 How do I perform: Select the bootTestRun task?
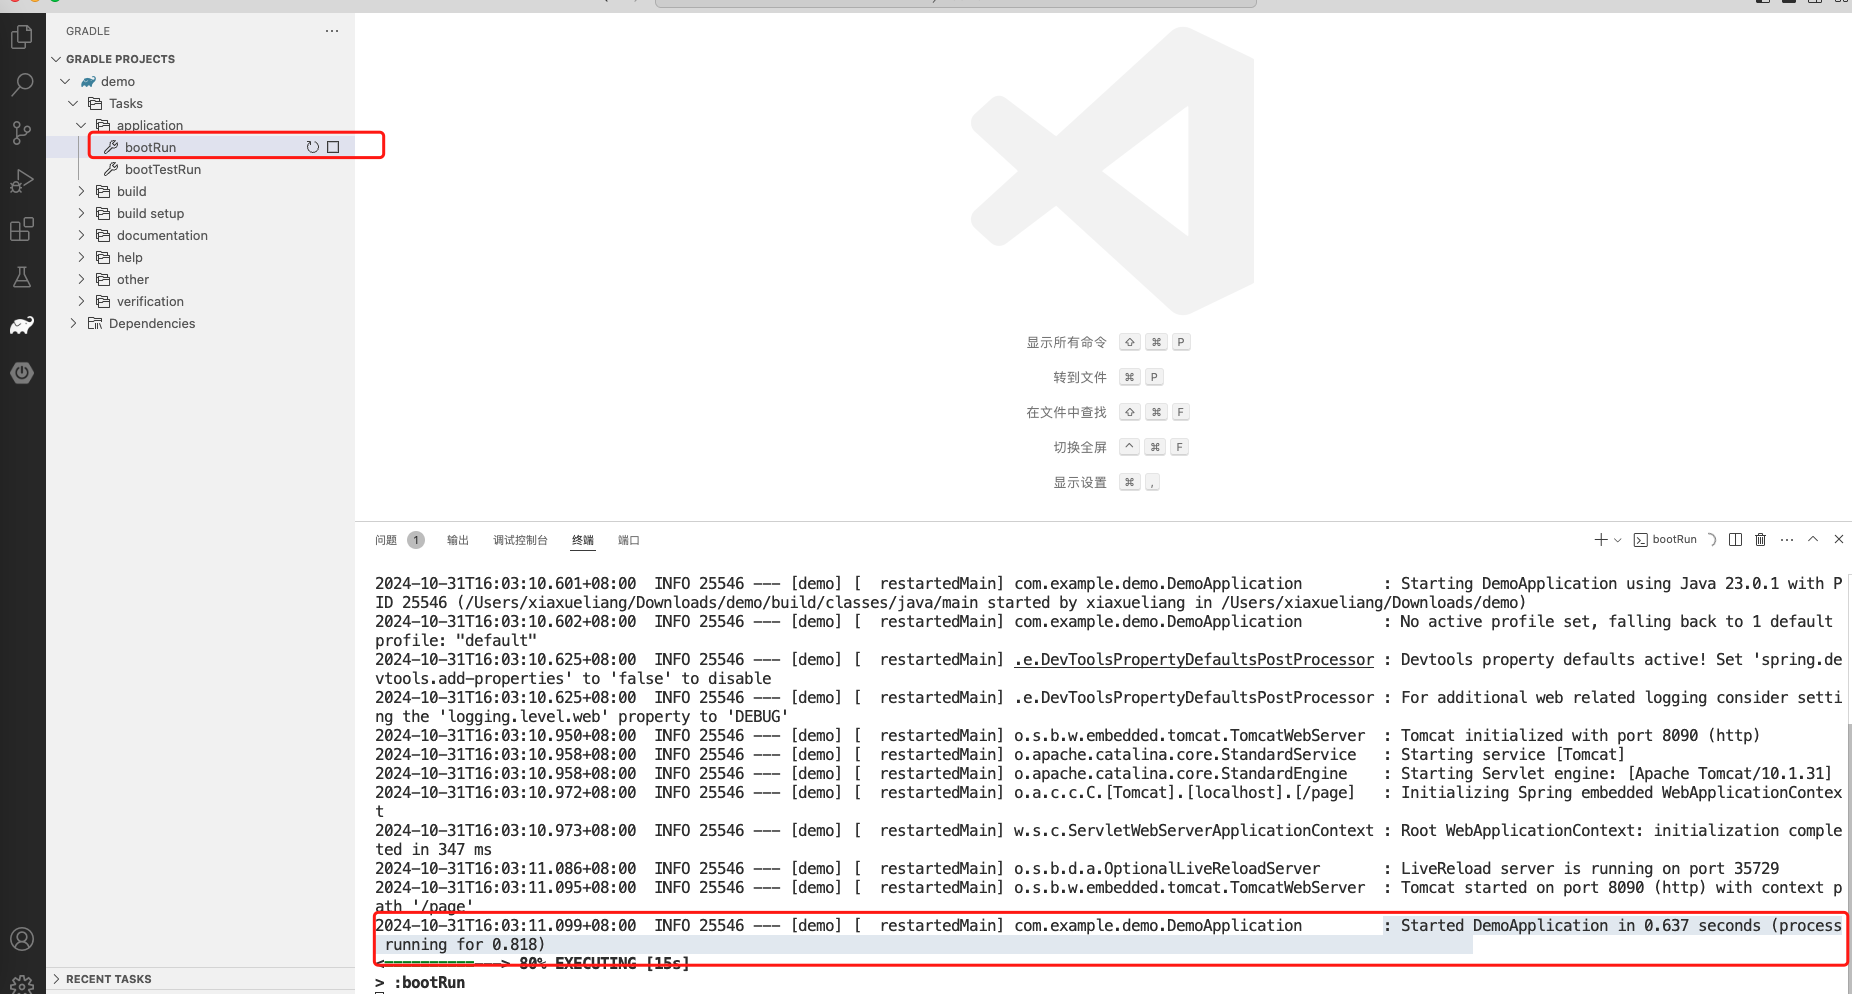[x=200, y=169]
